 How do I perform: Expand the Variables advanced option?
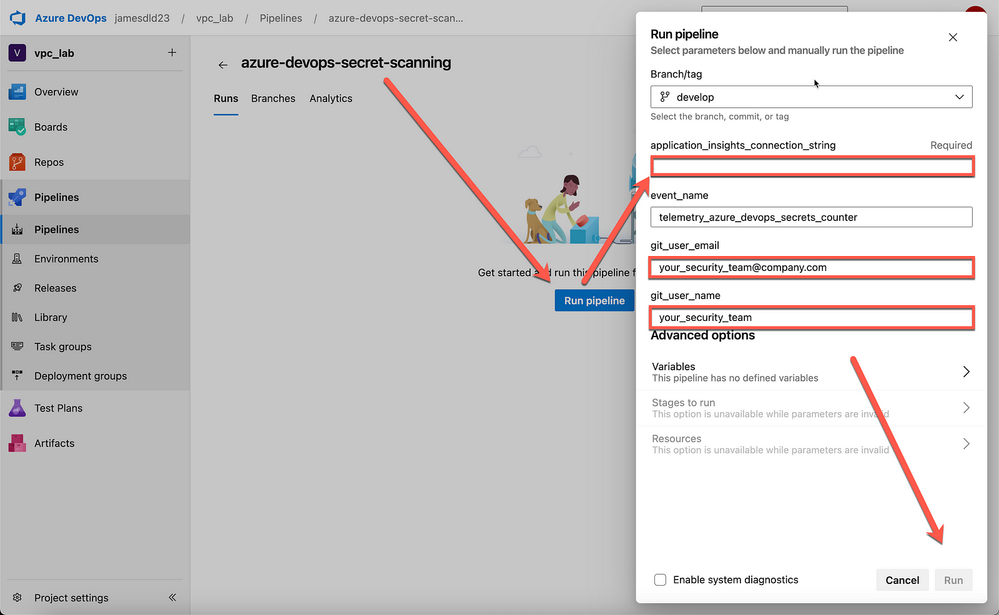point(811,372)
